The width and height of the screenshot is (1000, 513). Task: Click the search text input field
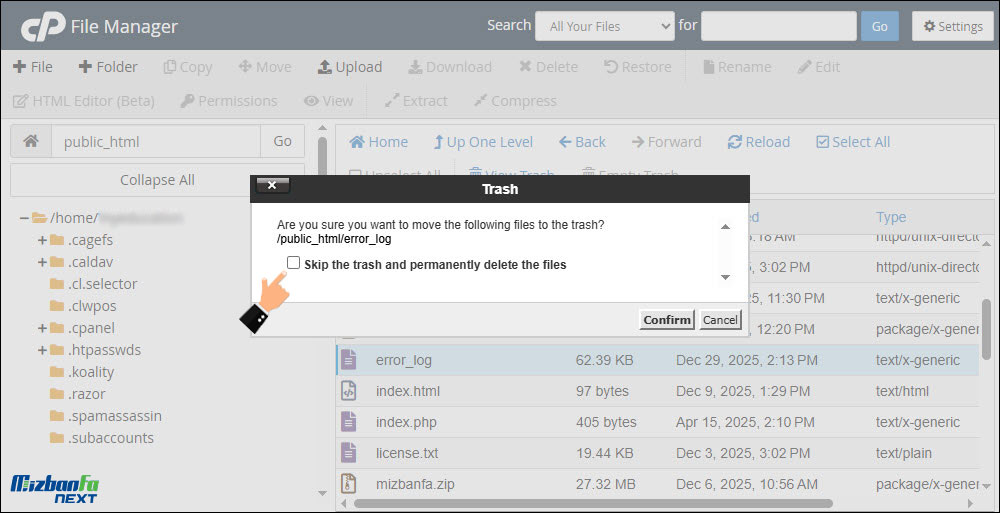777,26
